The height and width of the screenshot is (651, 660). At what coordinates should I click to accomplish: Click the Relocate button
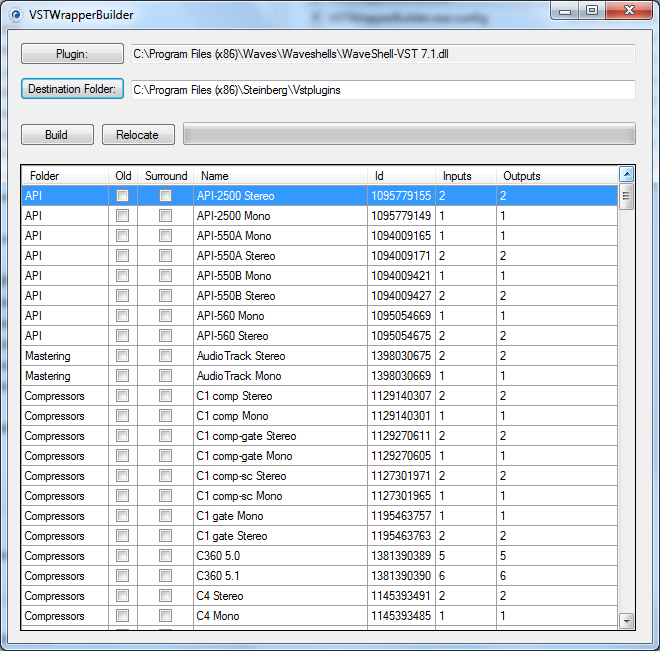point(138,135)
